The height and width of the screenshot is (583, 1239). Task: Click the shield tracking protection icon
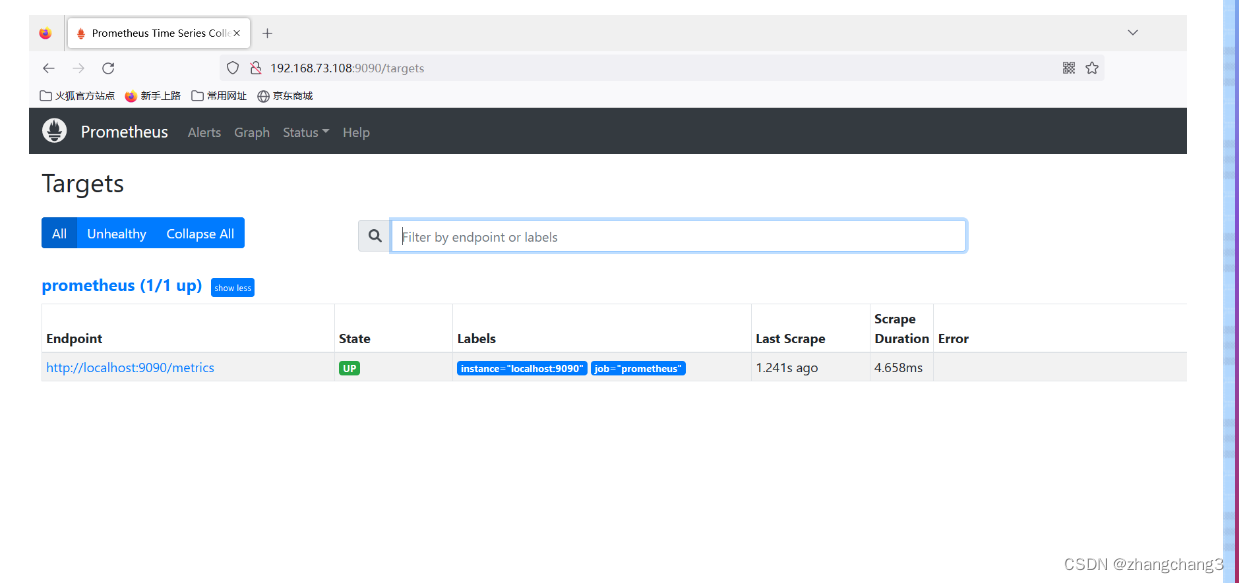[233, 68]
